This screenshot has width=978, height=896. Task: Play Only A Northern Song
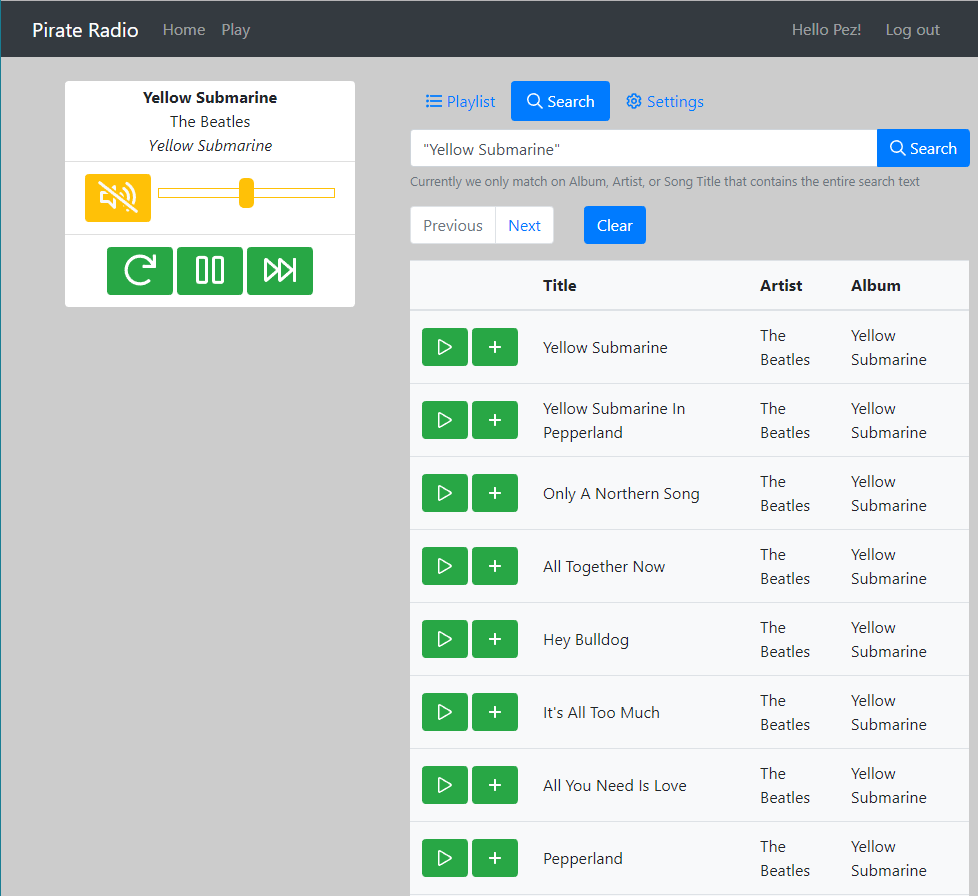pyautogui.click(x=445, y=493)
